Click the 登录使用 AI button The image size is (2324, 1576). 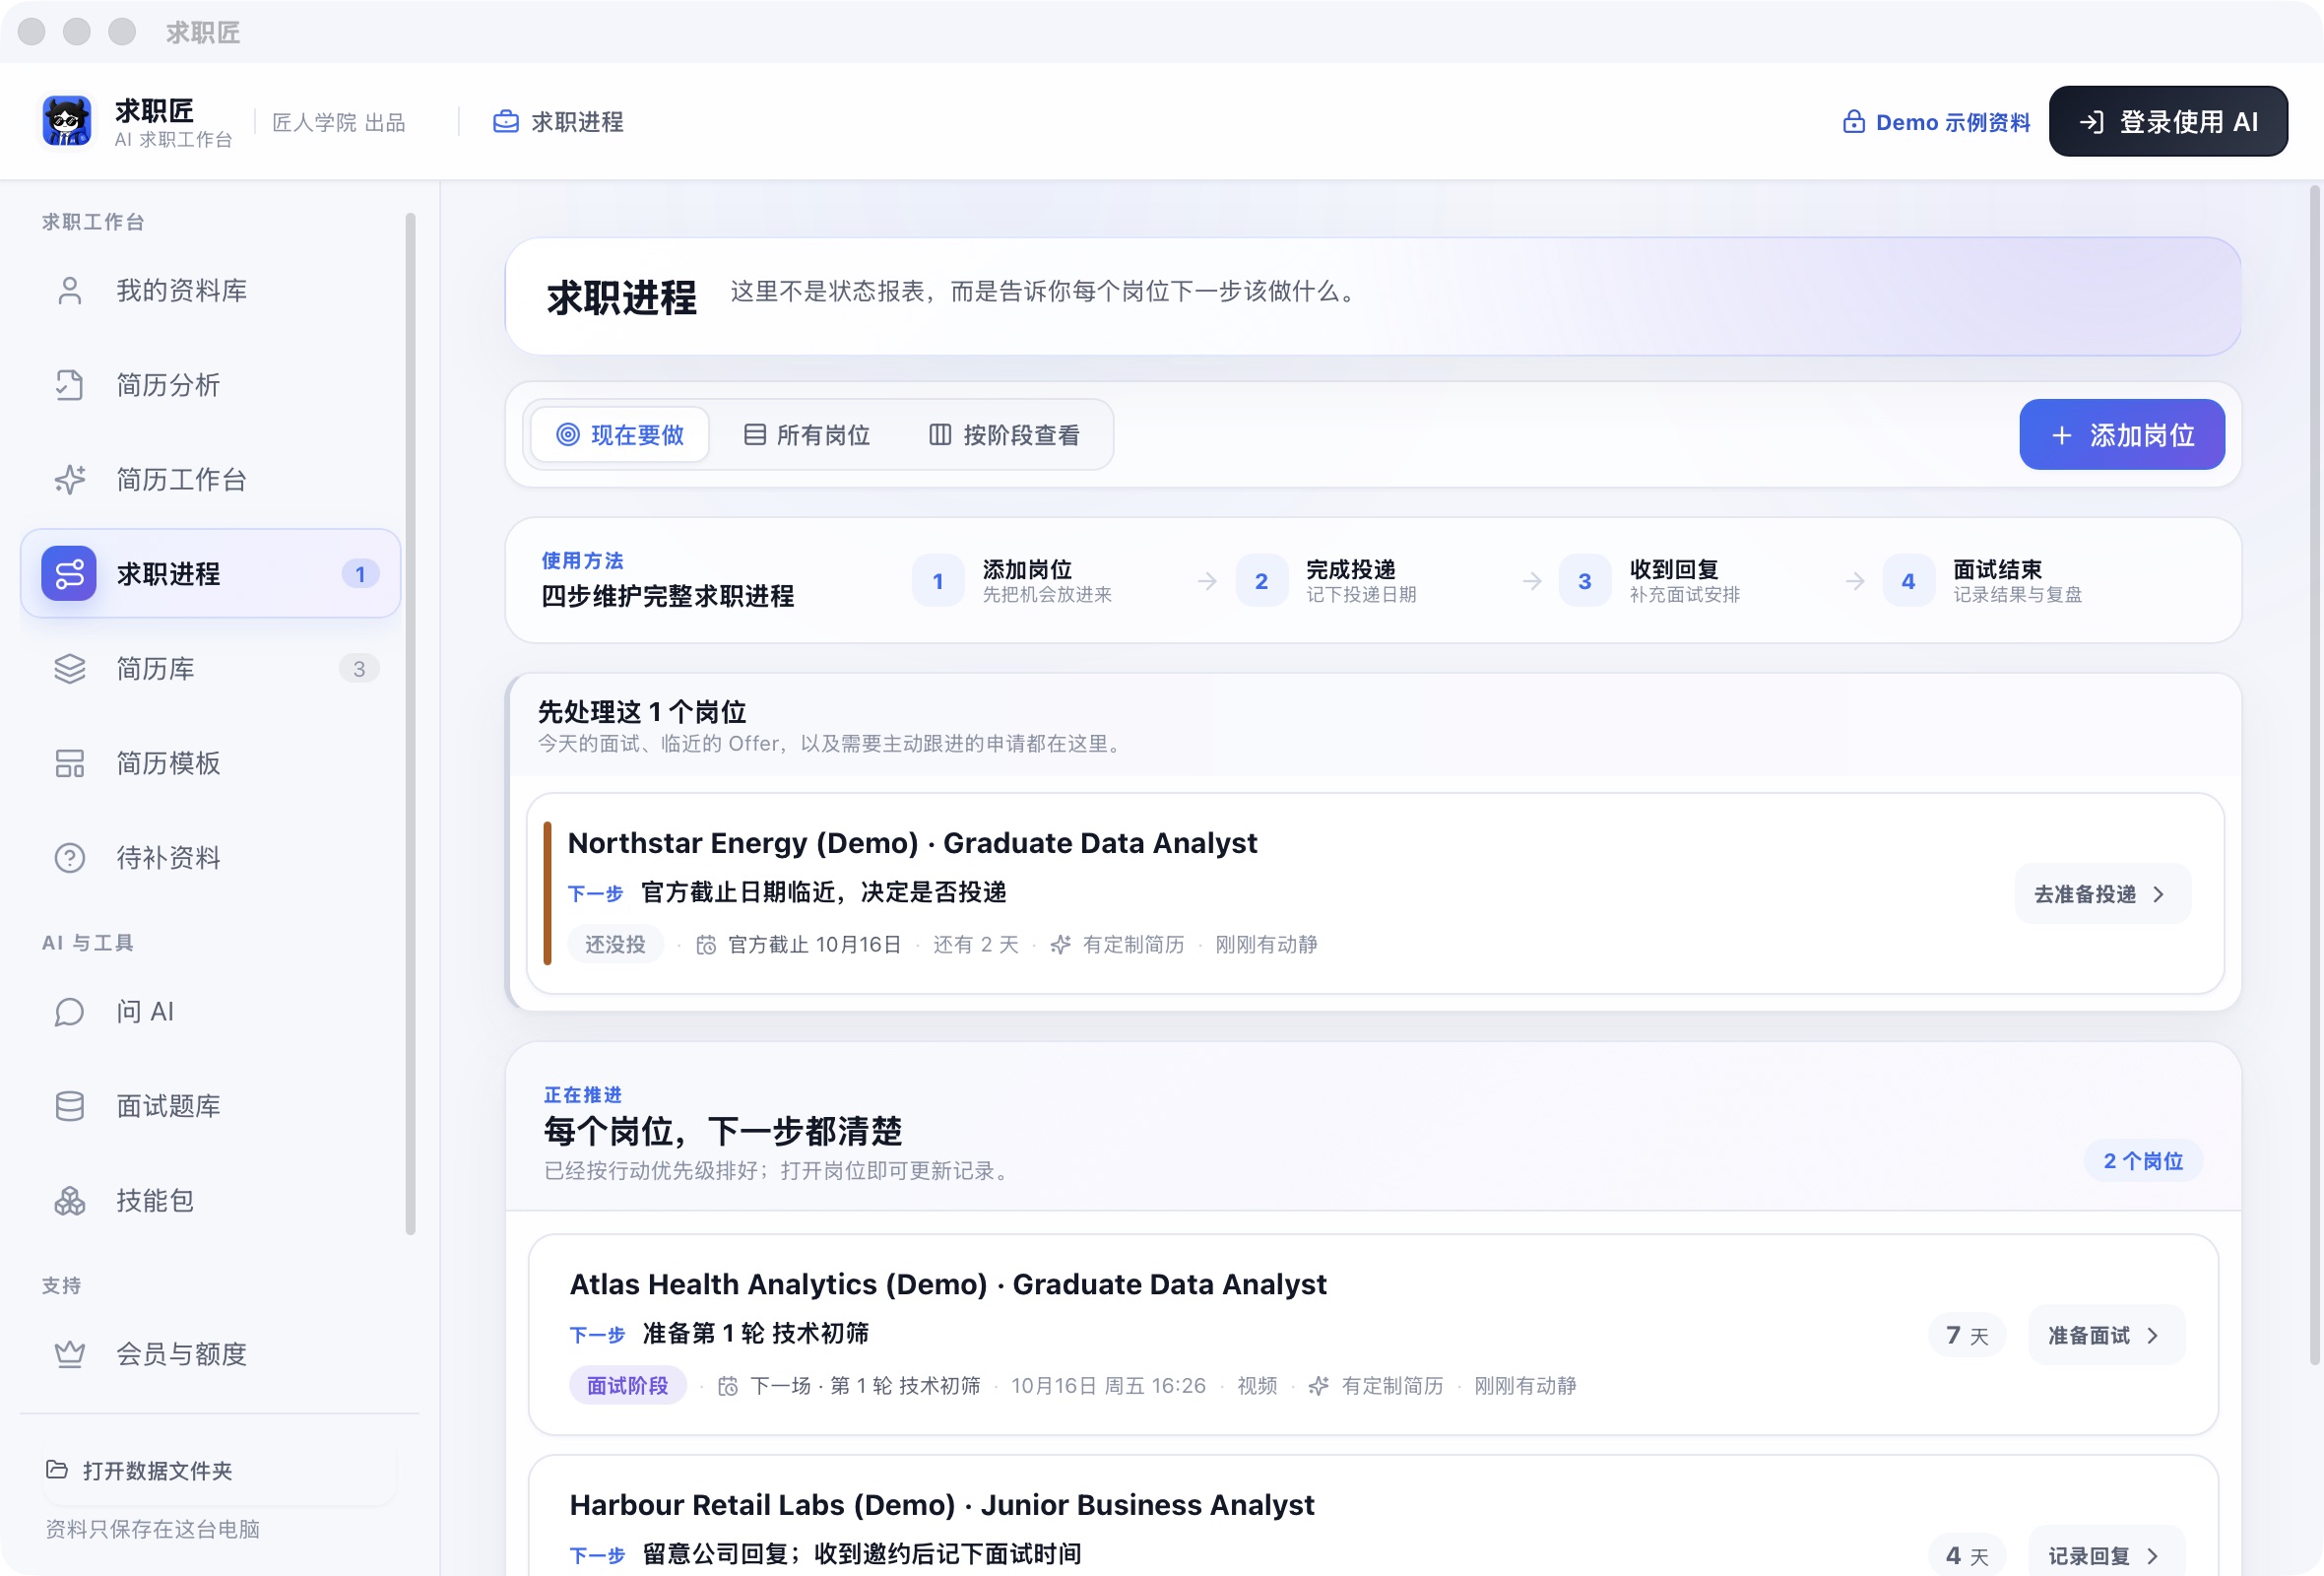[2168, 122]
